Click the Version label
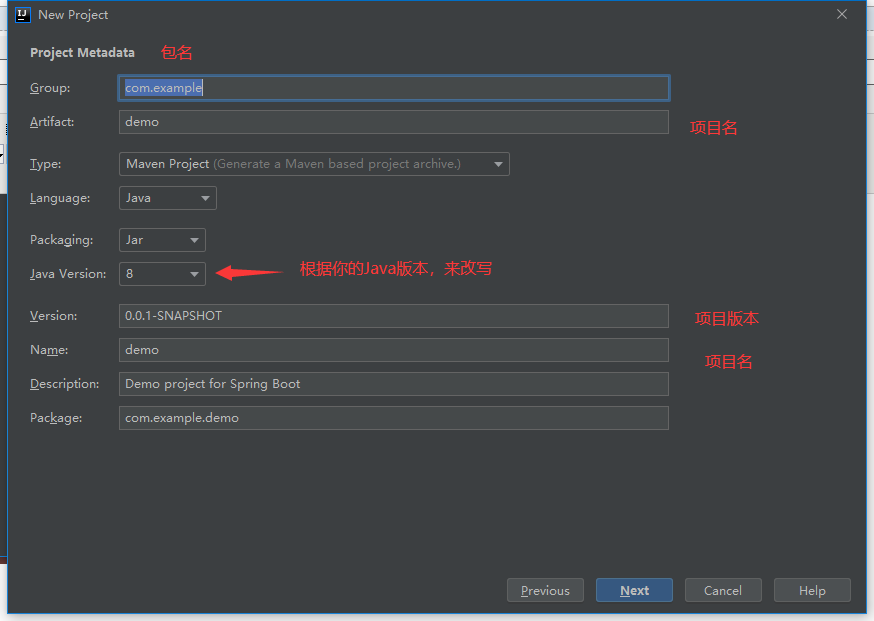This screenshot has width=874, height=621. coord(54,316)
